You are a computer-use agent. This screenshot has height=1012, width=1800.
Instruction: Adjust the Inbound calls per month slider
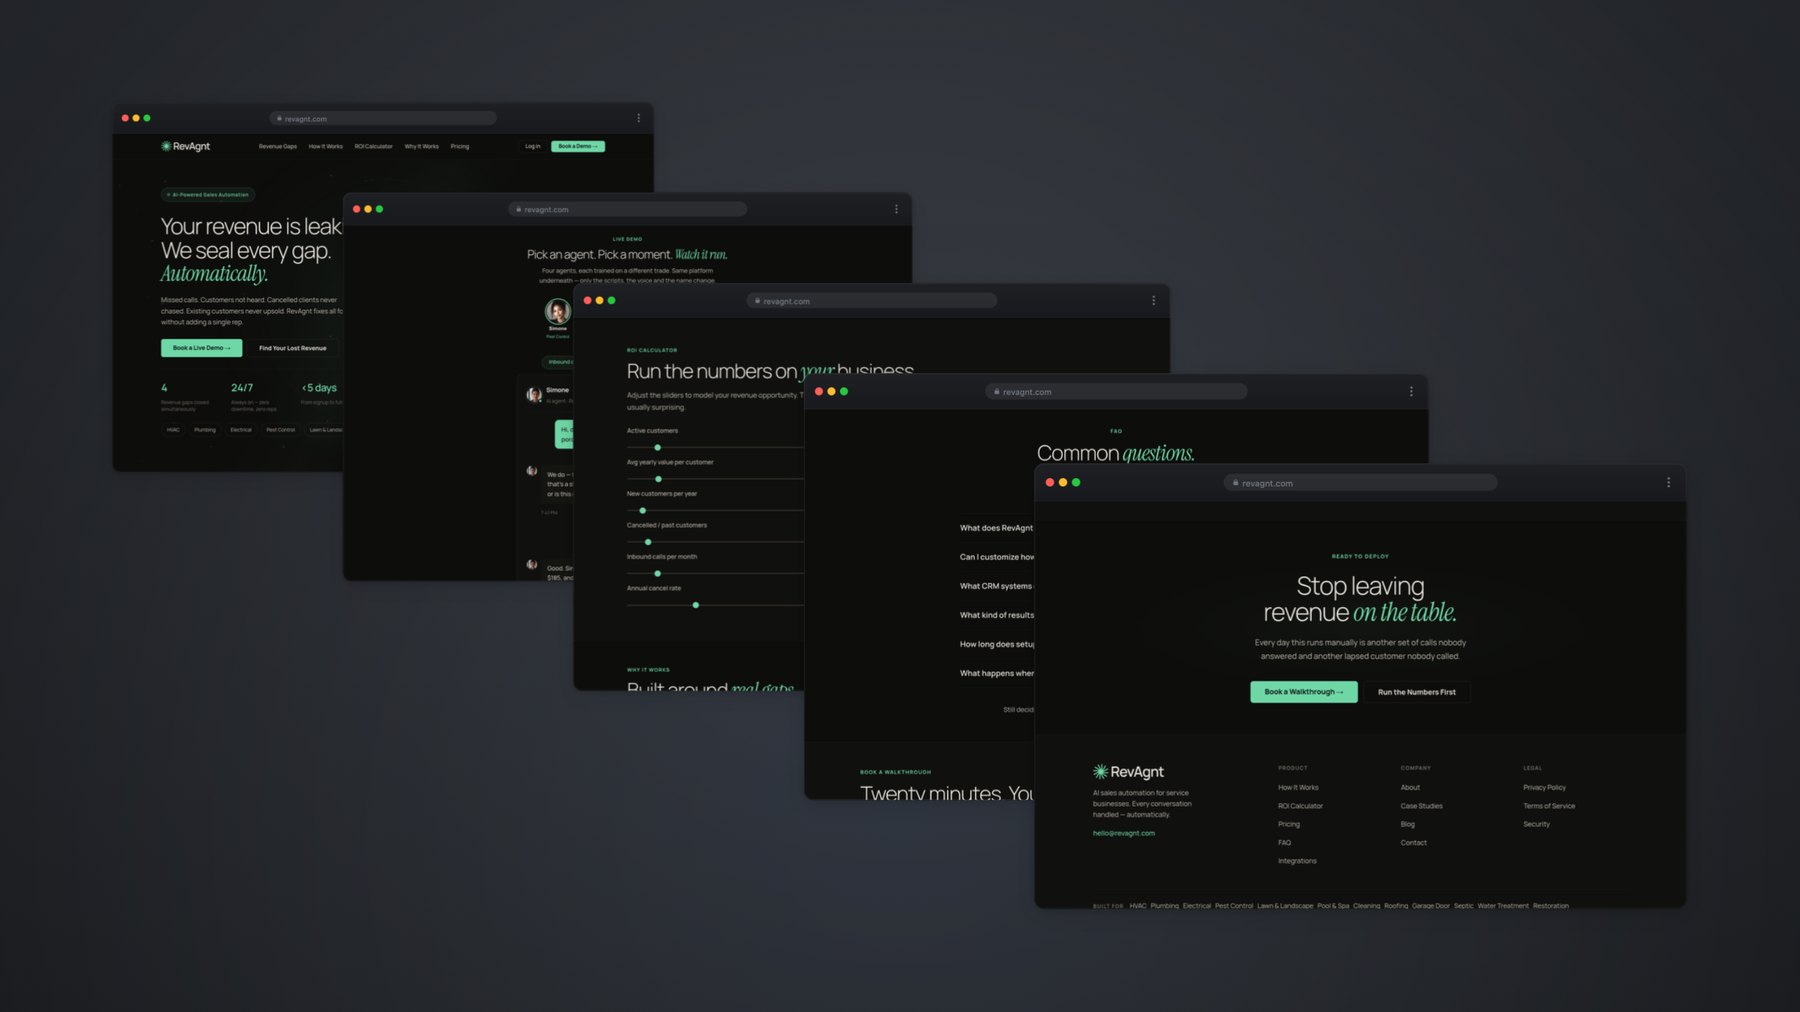click(657, 573)
